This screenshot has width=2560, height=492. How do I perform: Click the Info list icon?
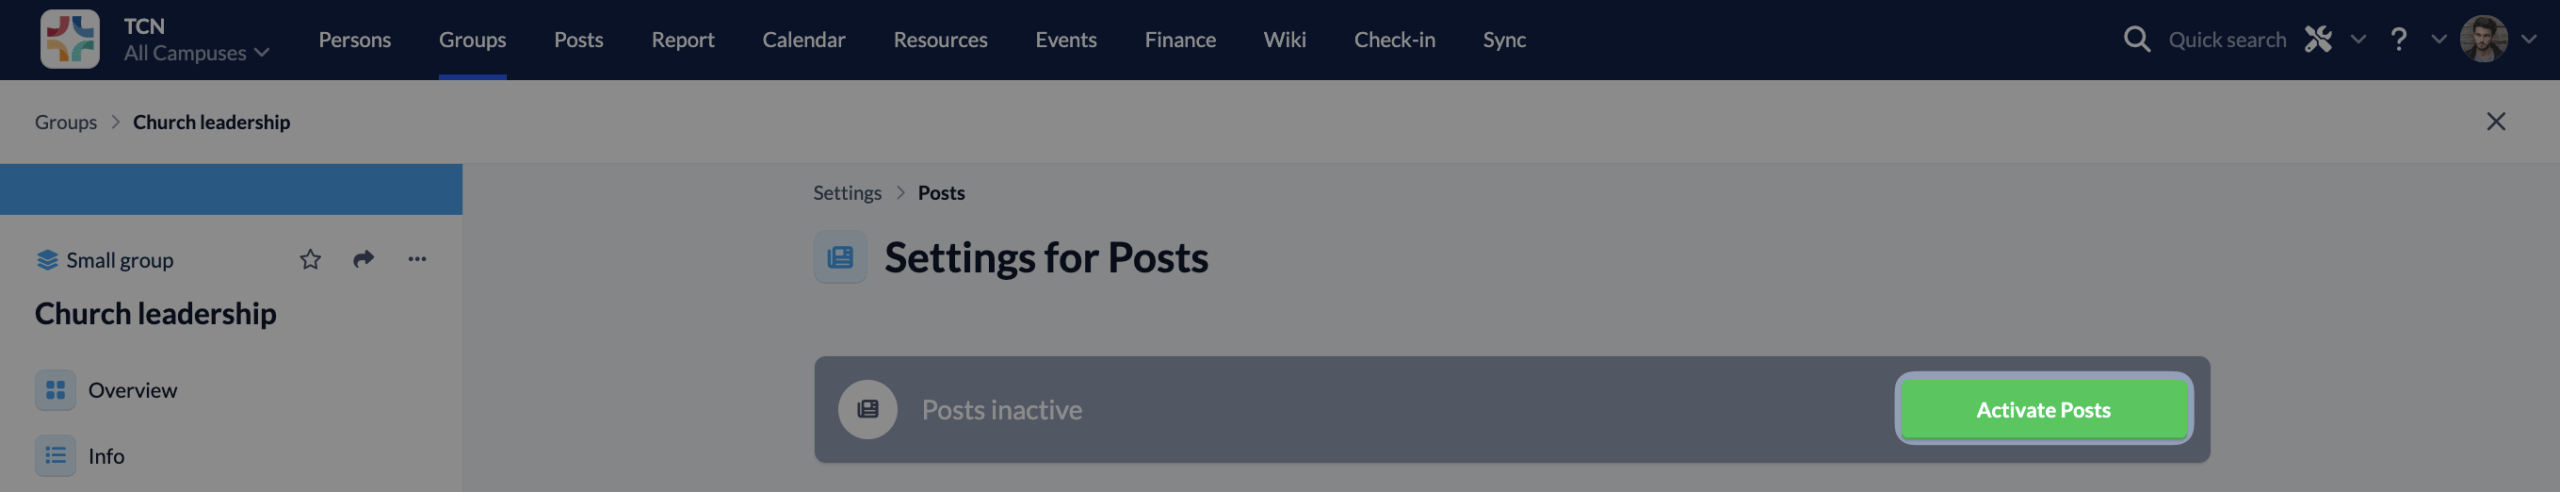[x=55, y=456]
